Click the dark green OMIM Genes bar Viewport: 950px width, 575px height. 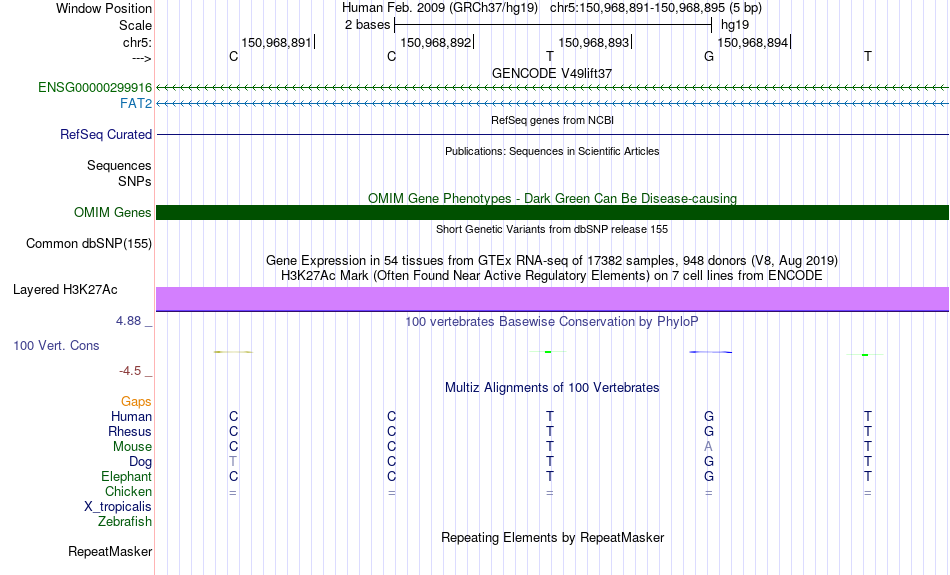click(x=552, y=213)
